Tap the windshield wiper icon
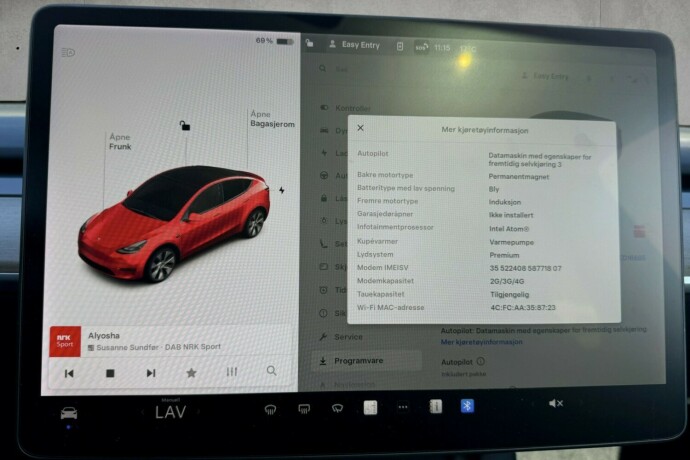This screenshot has height=460, width=690. coord(338,409)
